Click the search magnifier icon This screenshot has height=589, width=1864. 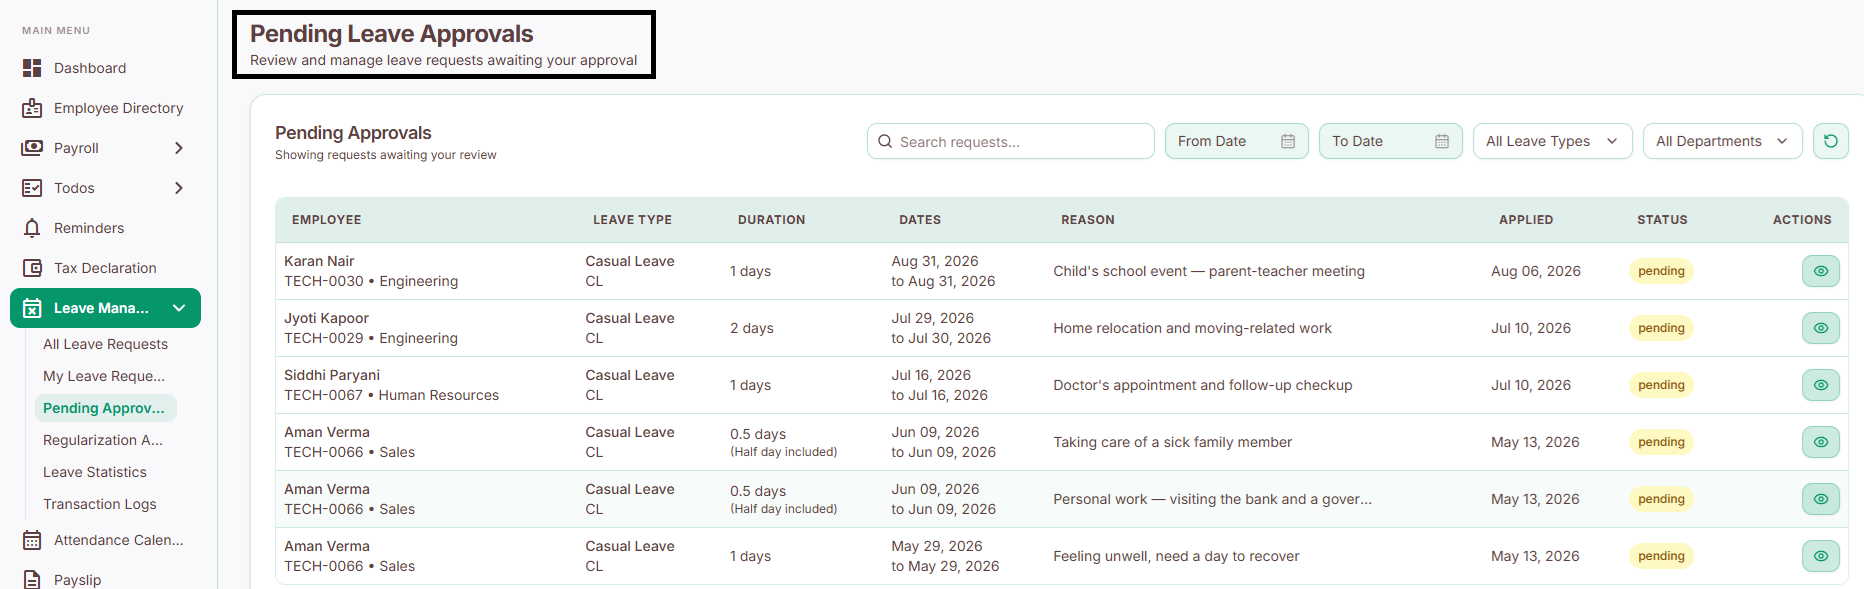pyautogui.click(x=885, y=141)
